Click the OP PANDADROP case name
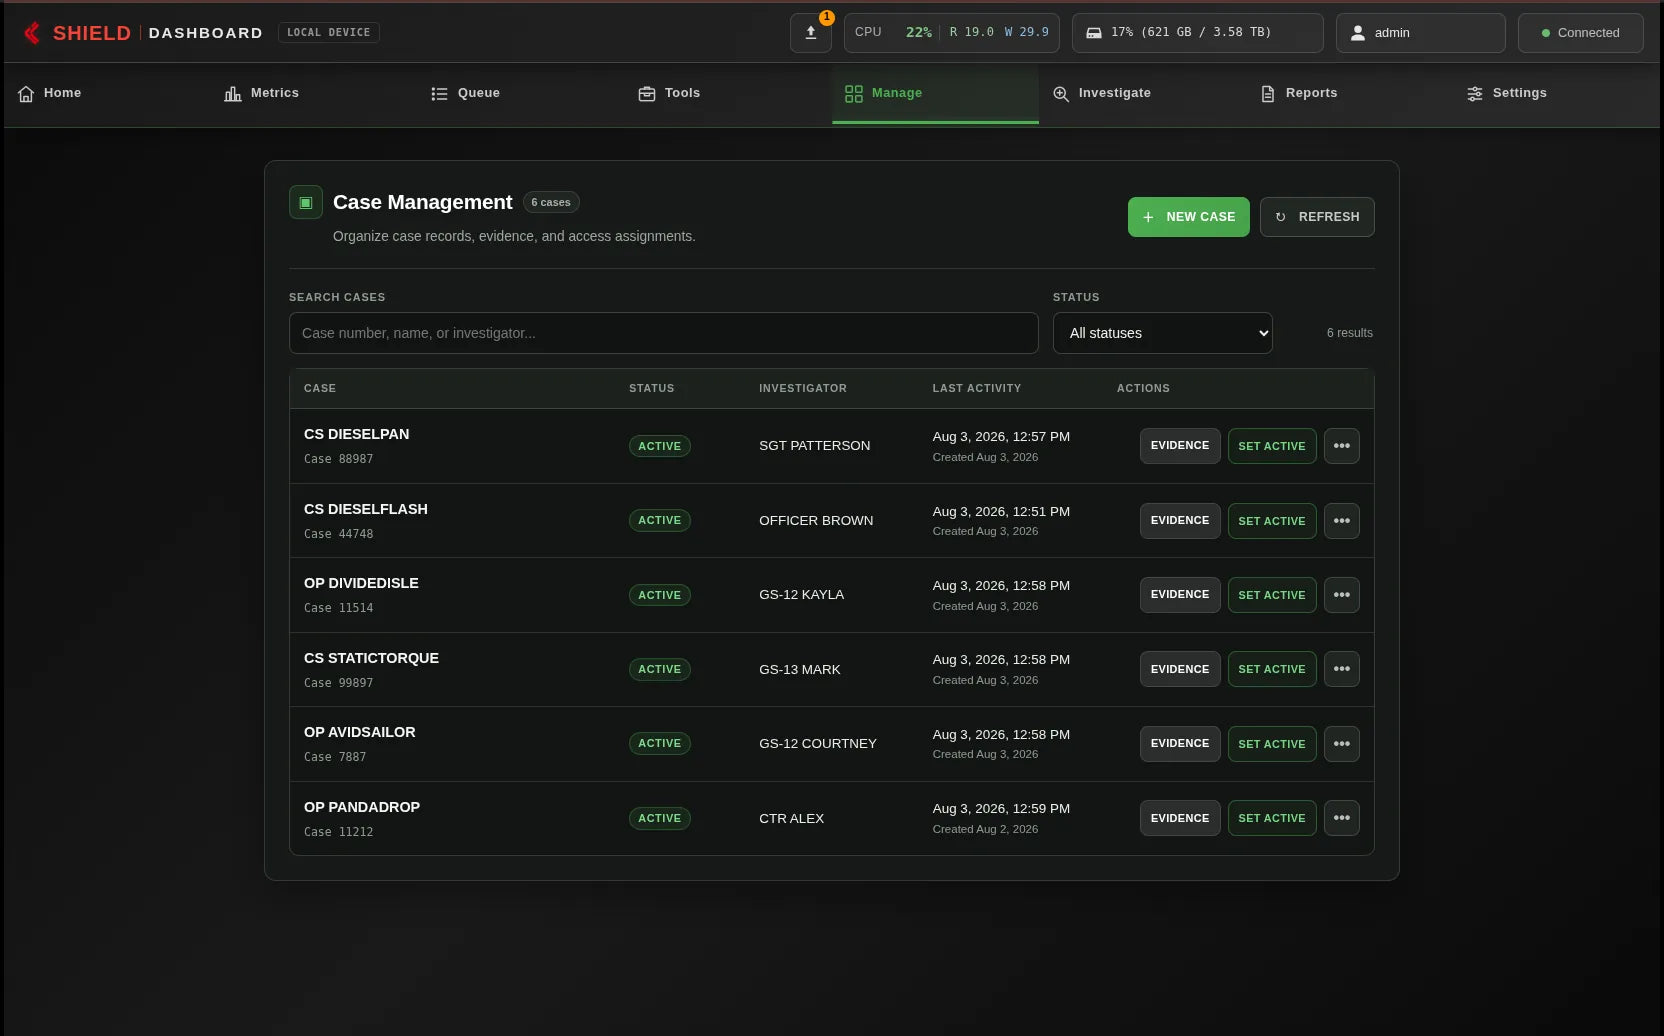This screenshot has width=1664, height=1036. coord(362,807)
